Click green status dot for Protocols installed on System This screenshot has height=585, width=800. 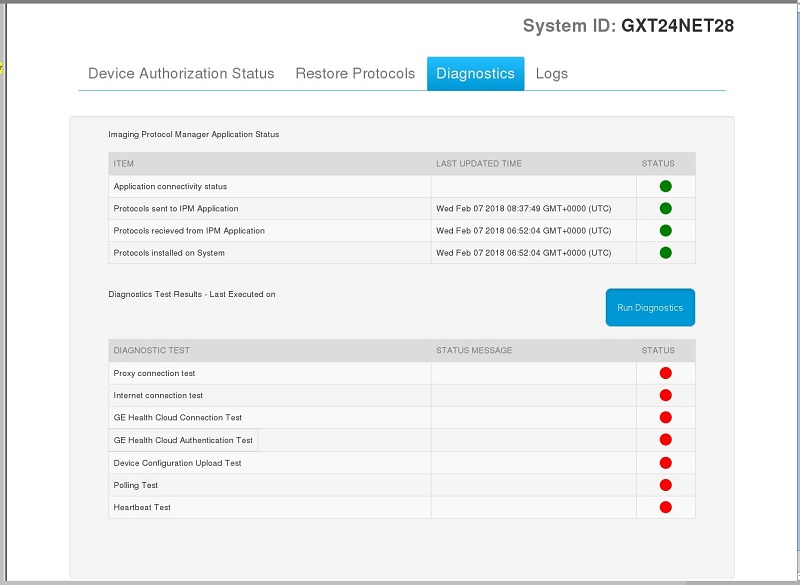(665, 252)
